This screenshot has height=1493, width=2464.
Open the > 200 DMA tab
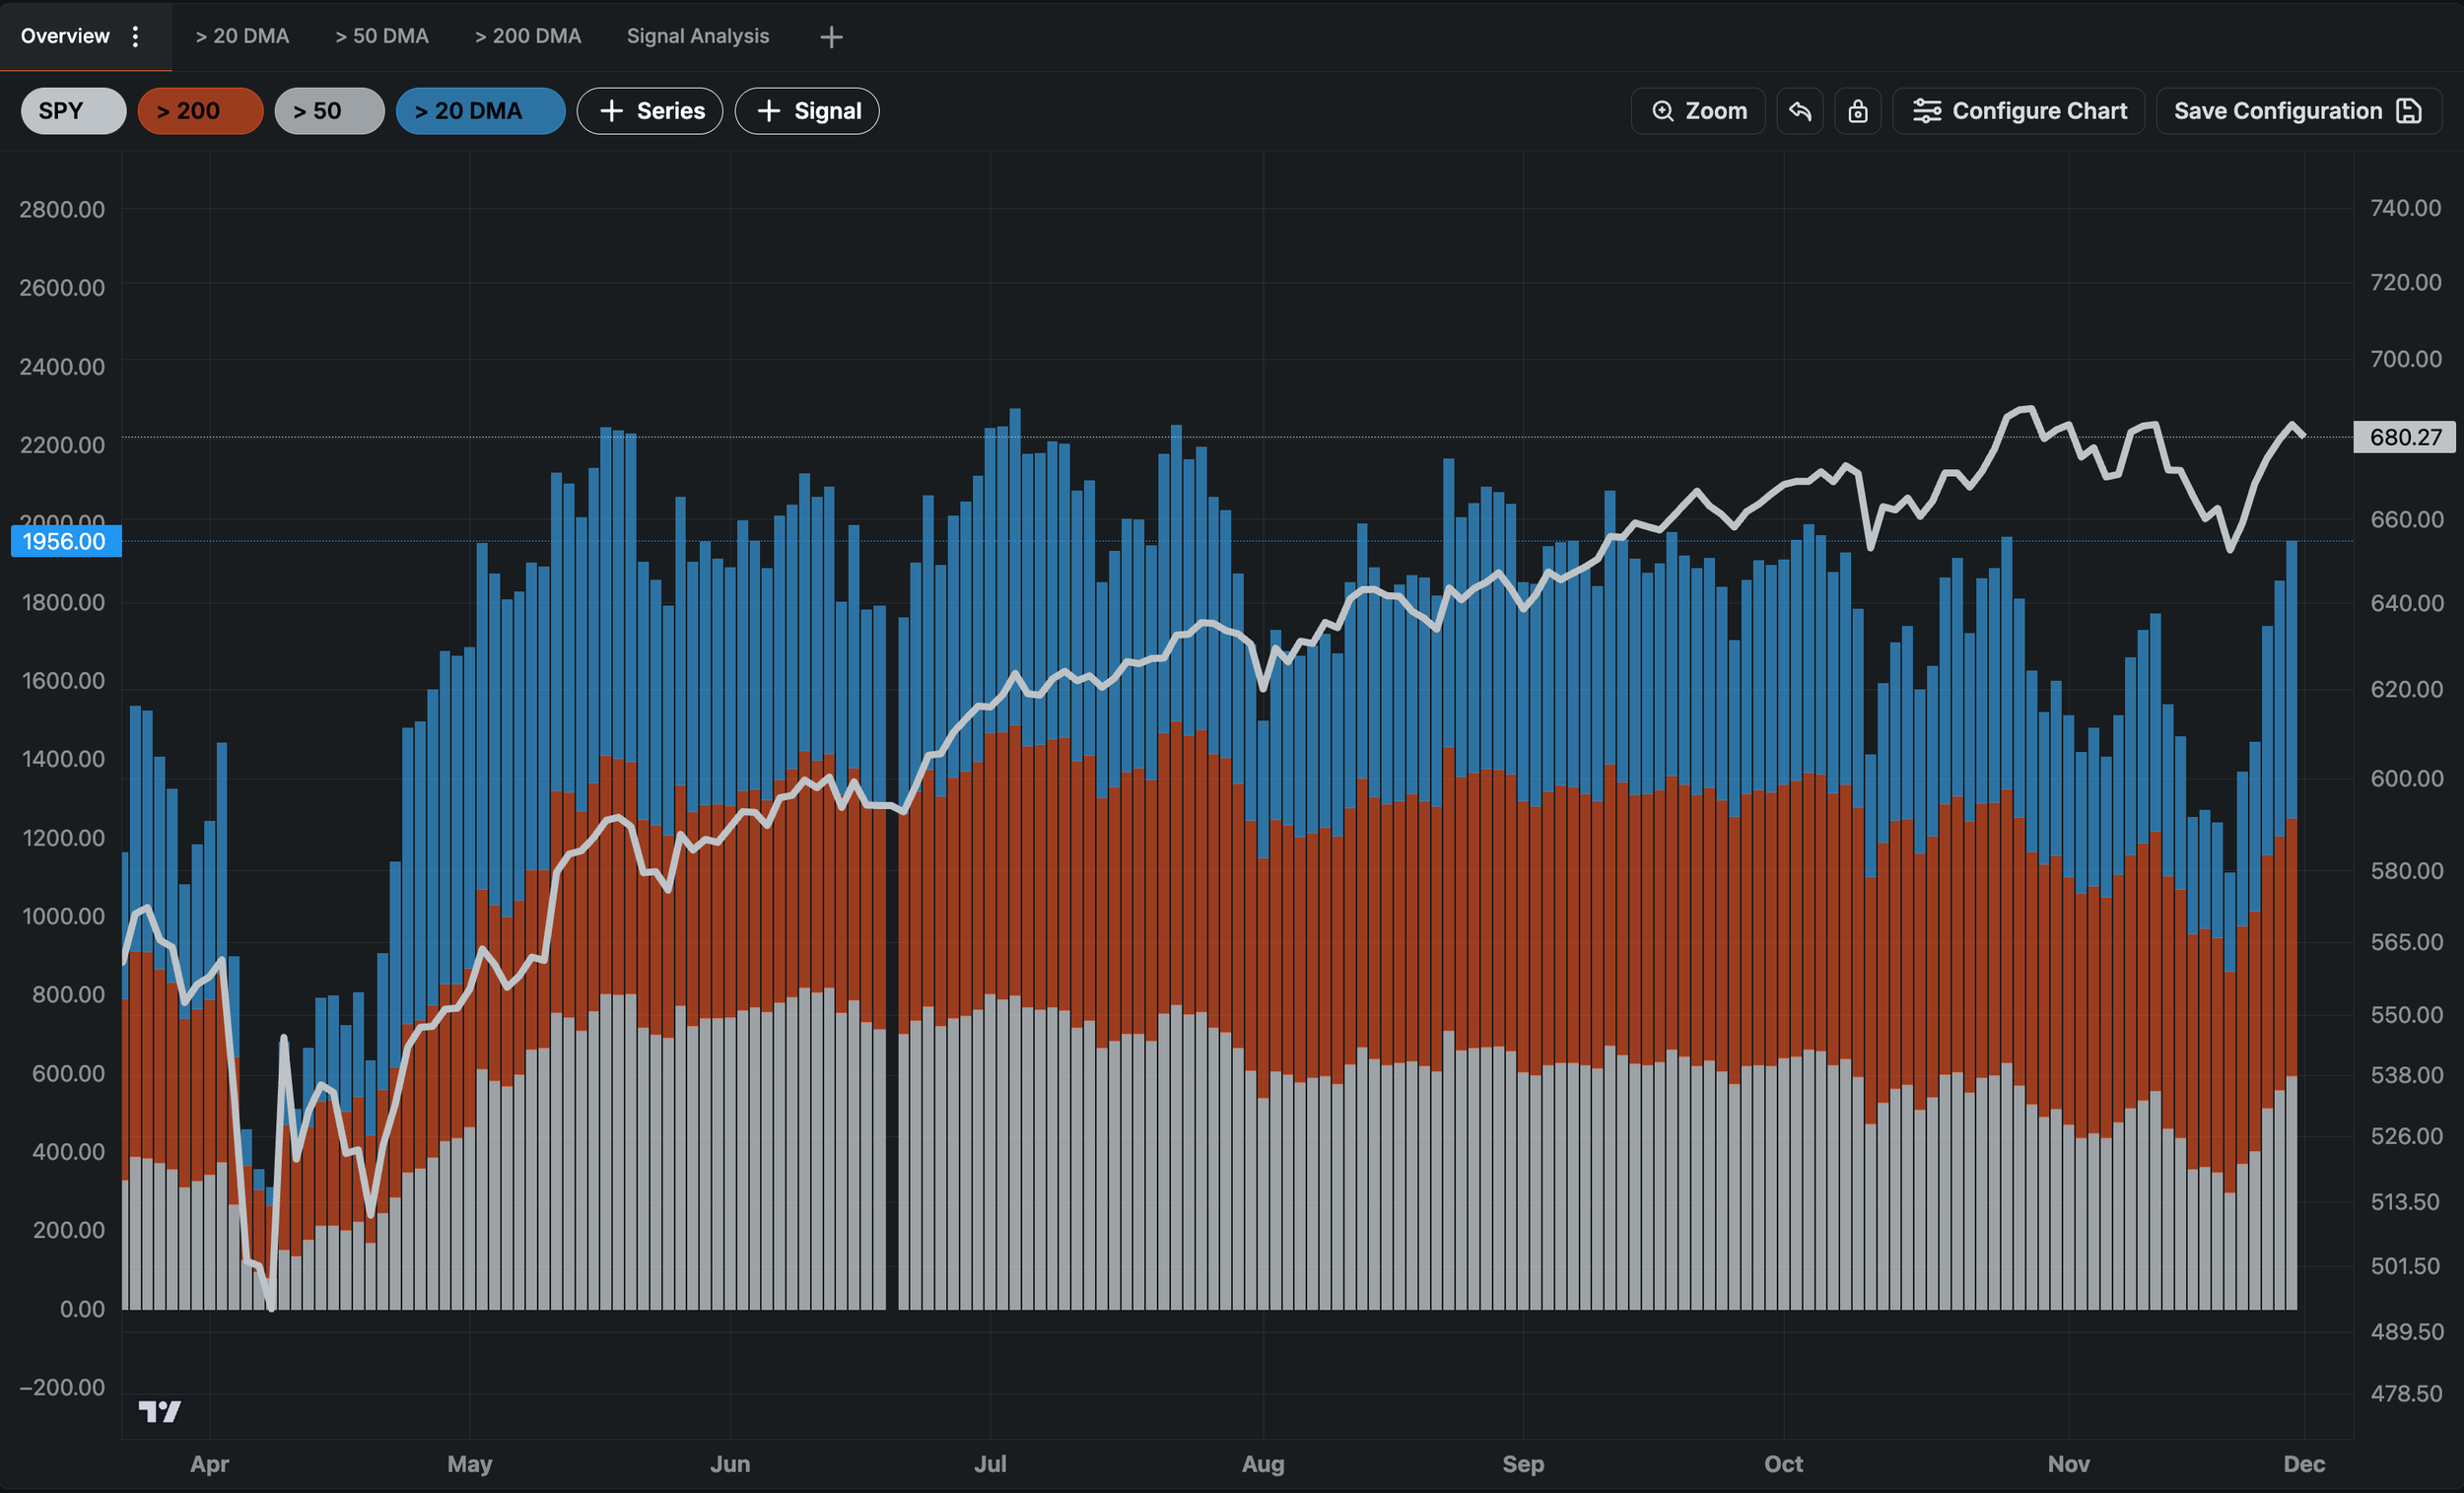click(527, 36)
